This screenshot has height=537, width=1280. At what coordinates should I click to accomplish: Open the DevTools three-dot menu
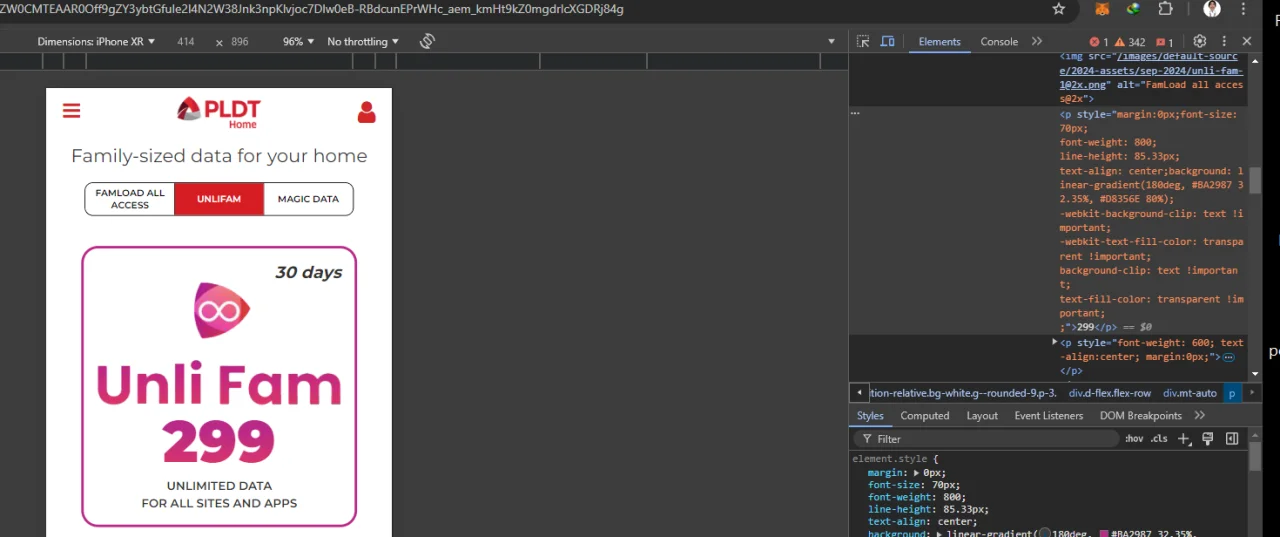tap(1224, 42)
